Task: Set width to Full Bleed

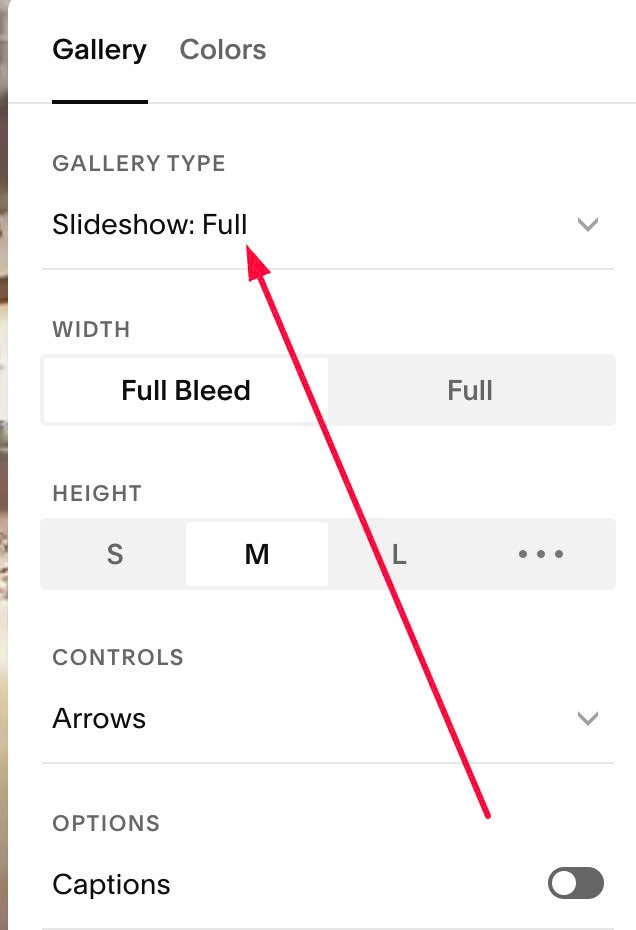Action: pos(186,390)
